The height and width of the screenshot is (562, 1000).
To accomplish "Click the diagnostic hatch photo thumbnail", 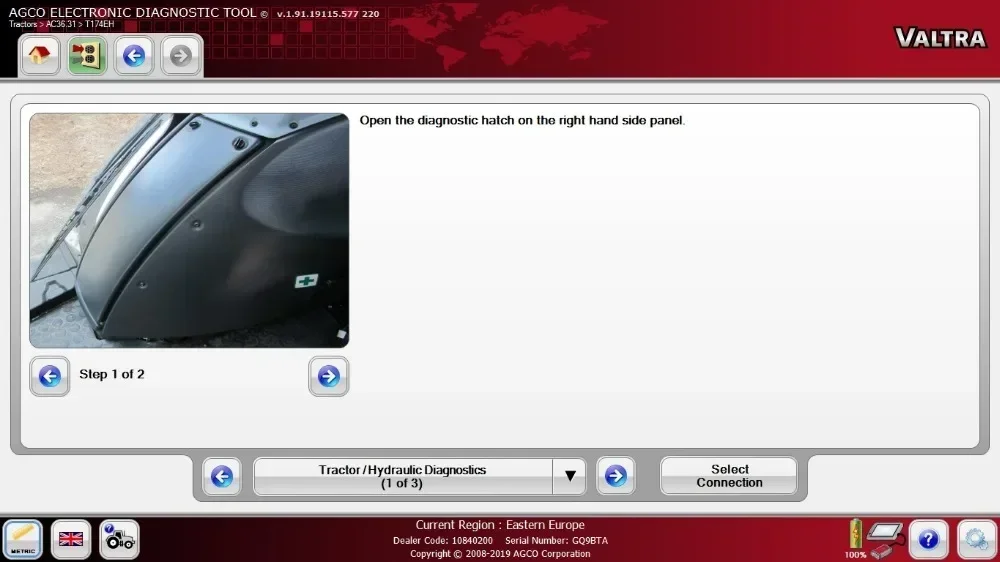I will pos(189,230).
